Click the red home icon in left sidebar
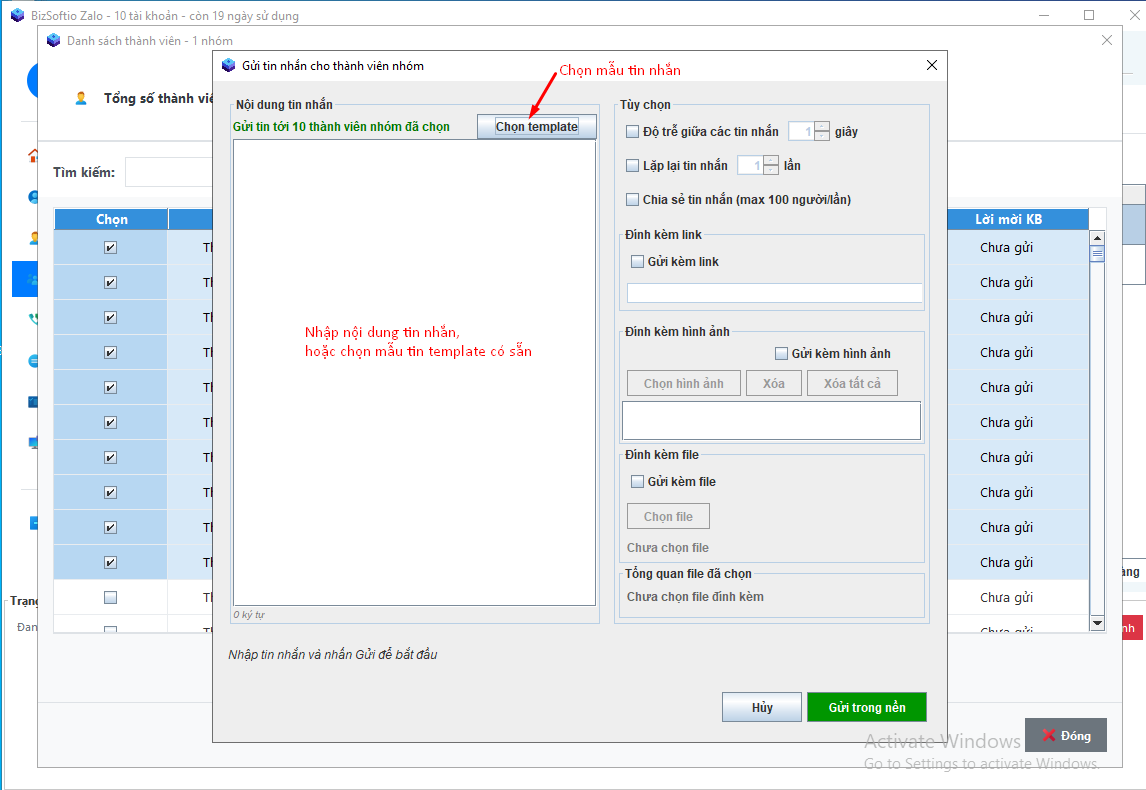The width and height of the screenshot is (1146, 790). 33,156
